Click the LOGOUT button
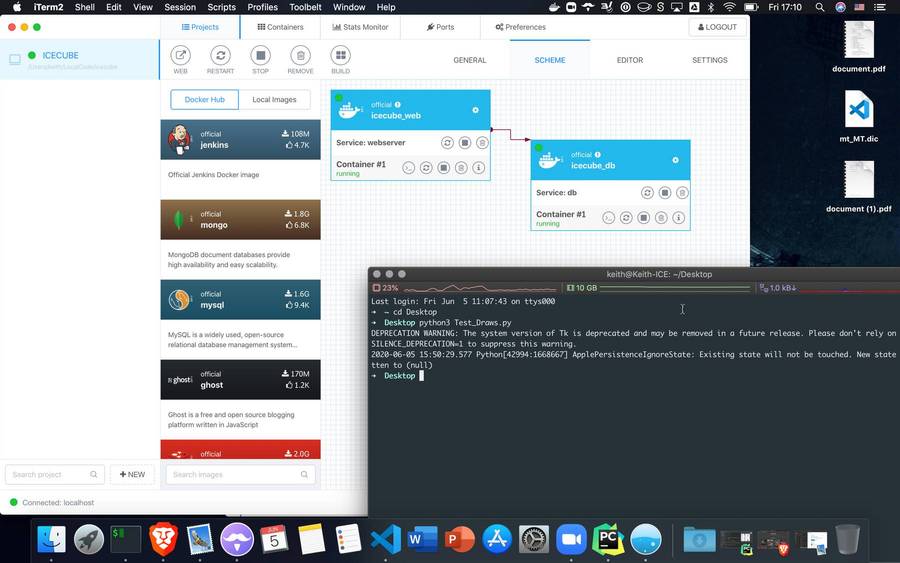 click(717, 27)
